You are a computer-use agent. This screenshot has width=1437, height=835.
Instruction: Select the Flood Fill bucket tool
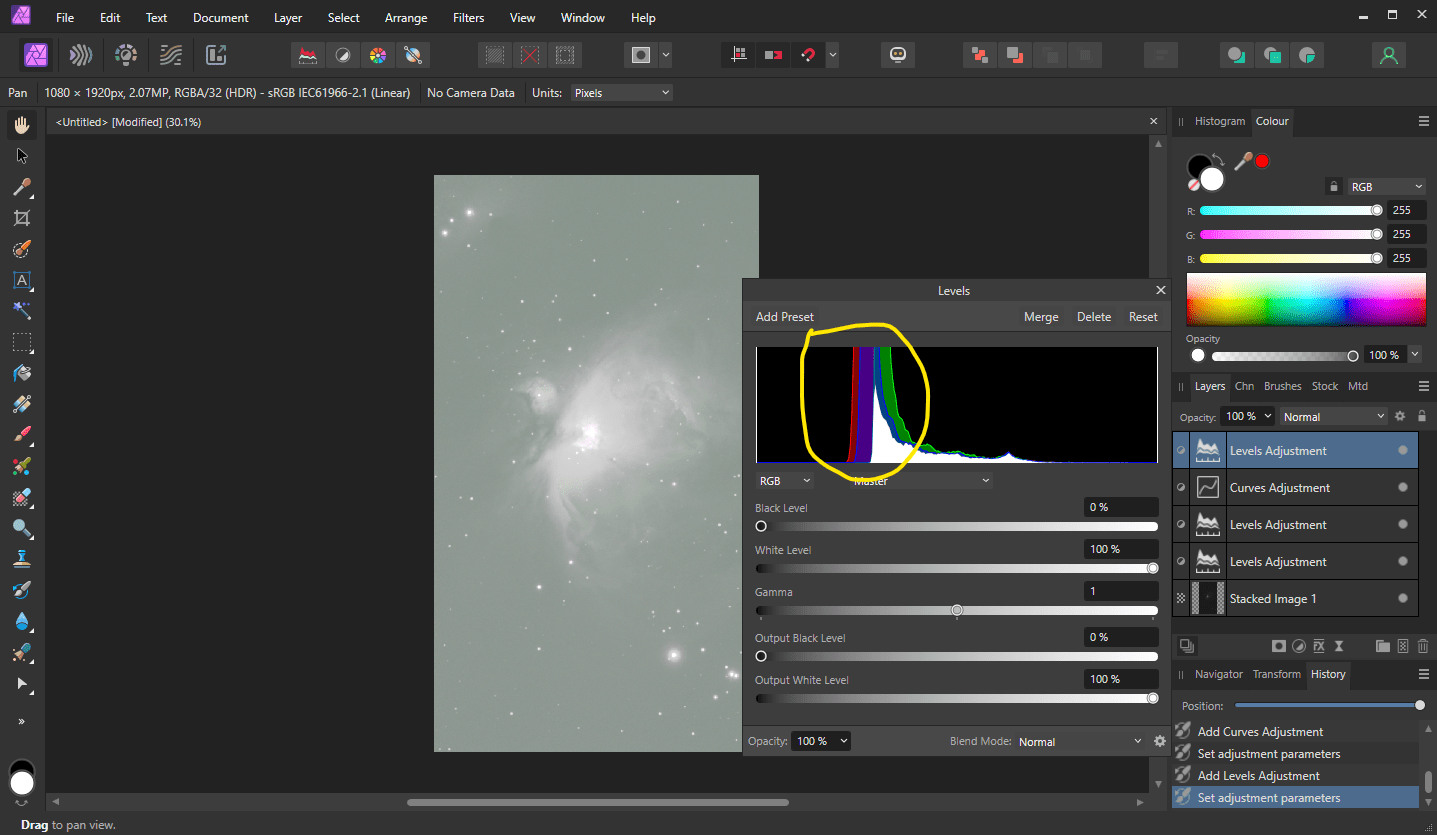click(x=22, y=373)
